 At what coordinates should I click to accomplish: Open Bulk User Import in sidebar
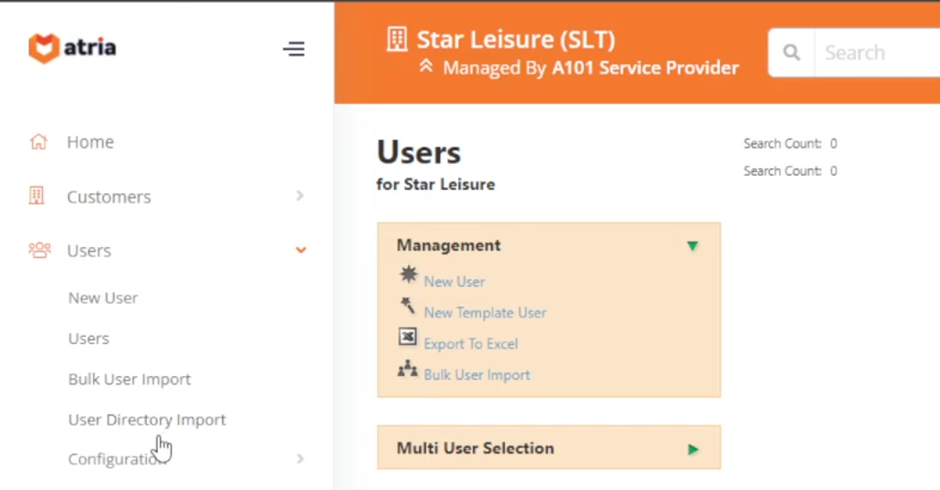(x=129, y=379)
